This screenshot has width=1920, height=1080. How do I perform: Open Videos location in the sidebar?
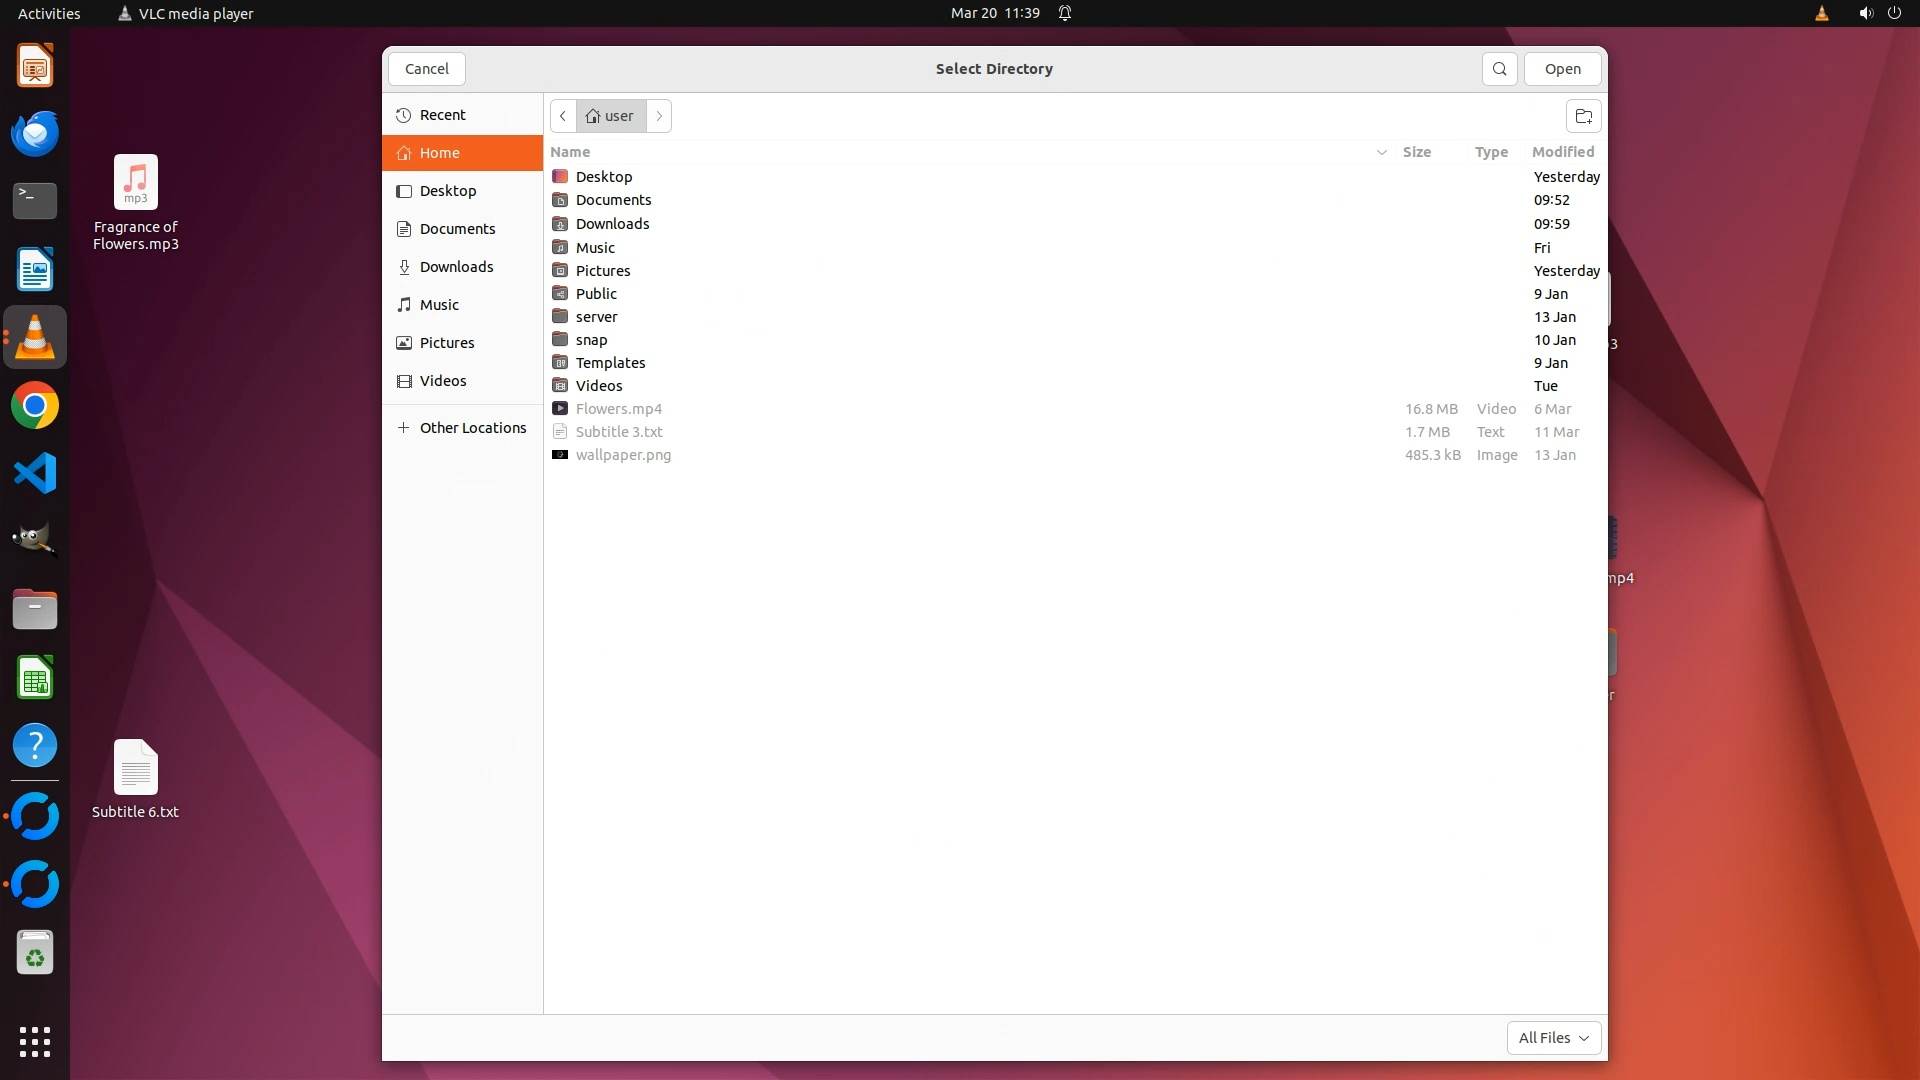pos(442,381)
